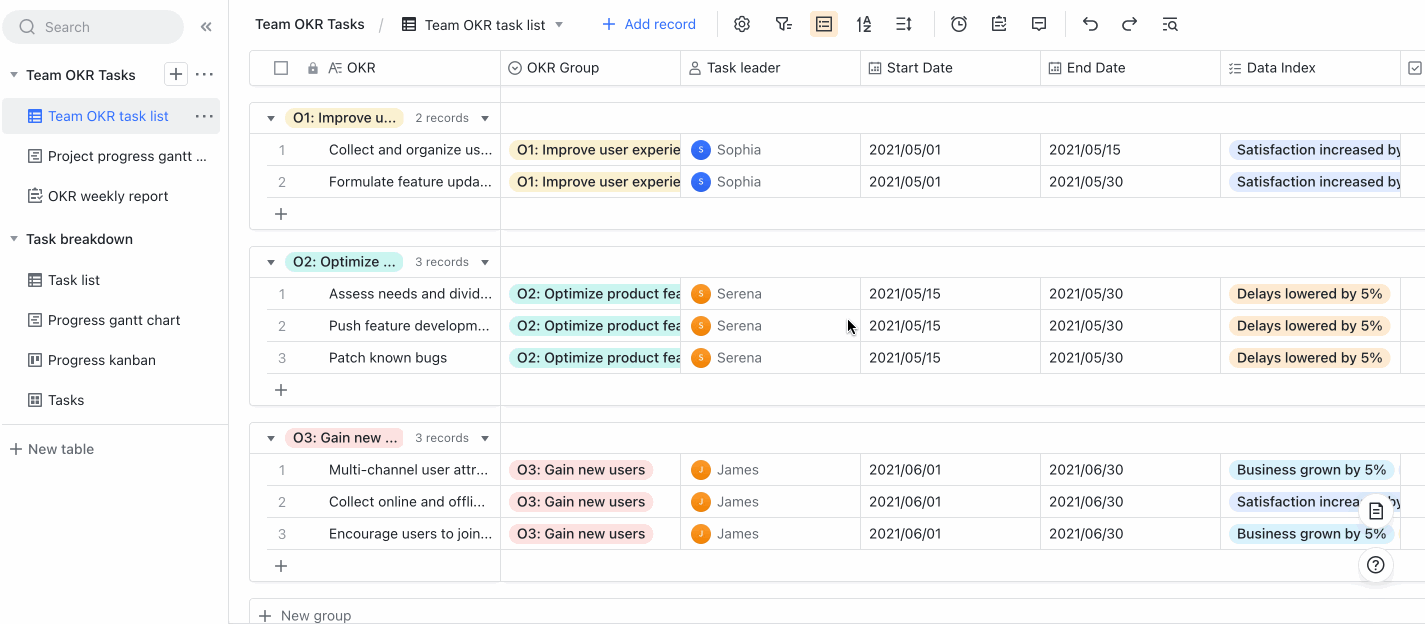Image resolution: width=1425 pixels, height=624 pixels.
Task: Collapse the O1: Improve group
Action: point(271,118)
